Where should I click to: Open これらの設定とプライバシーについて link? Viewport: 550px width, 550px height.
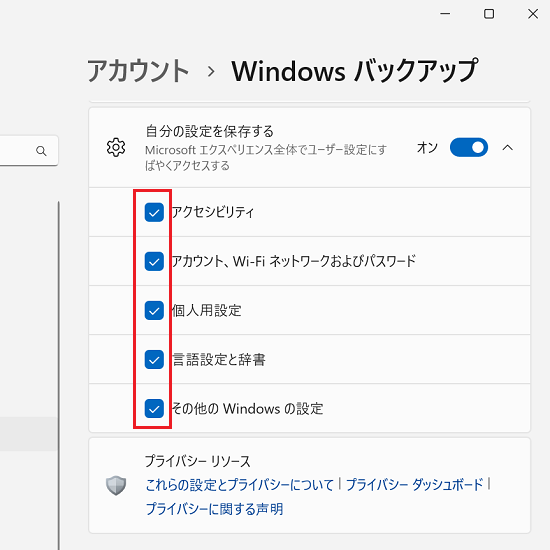(240, 485)
